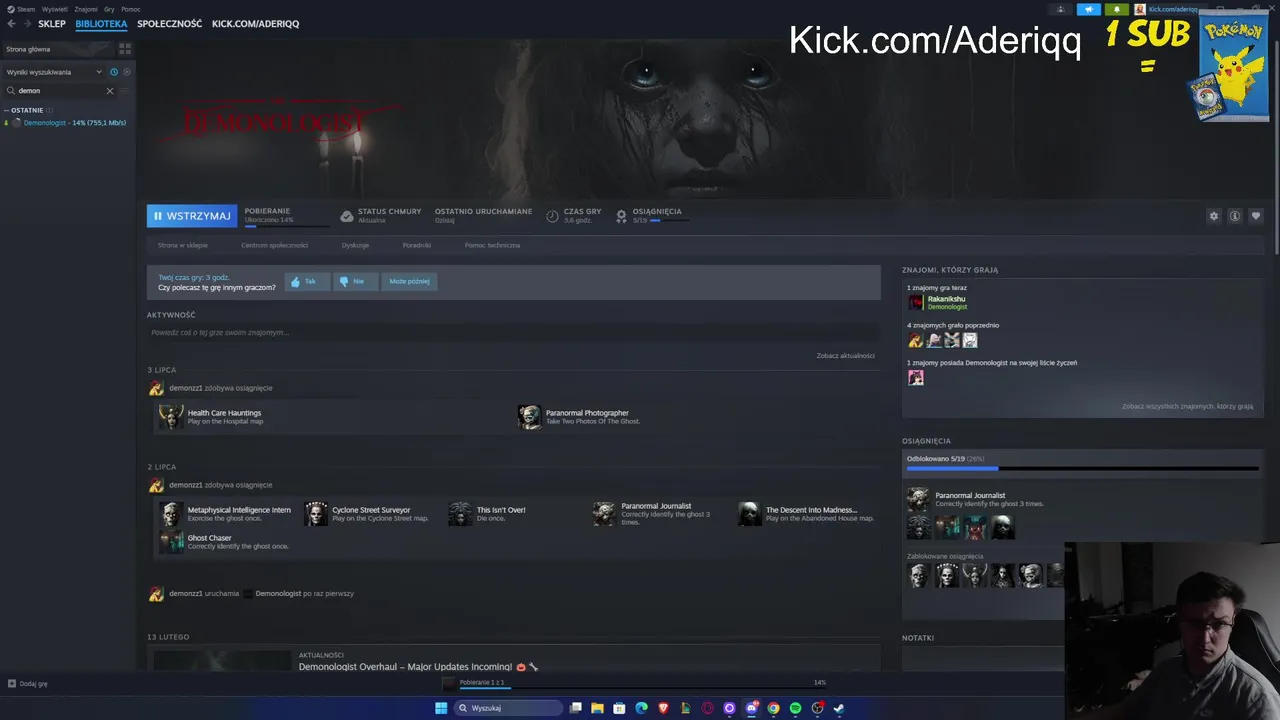Image resolution: width=1280 pixels, height=720 pixels.
Task: Toggle sort by recent activity clock icon
Action: pos(114,72)
